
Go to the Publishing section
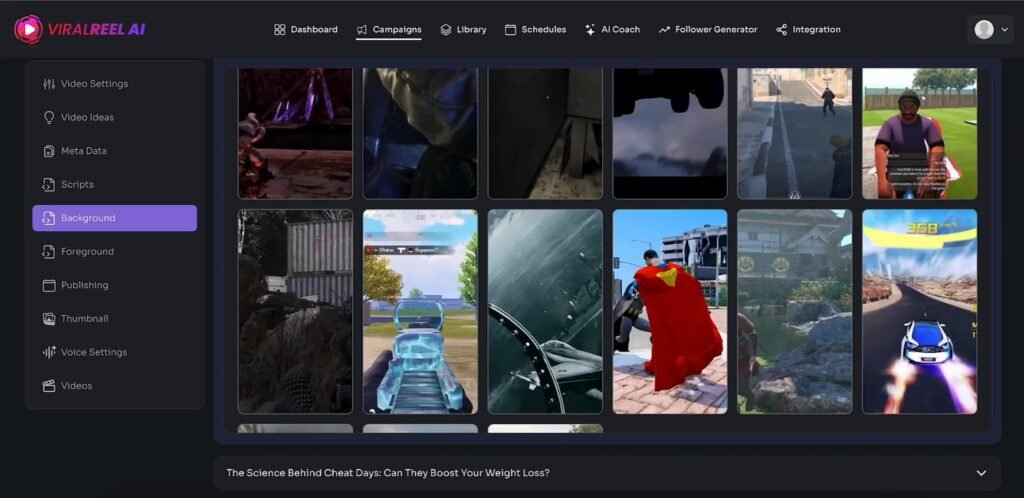pos(114,285)
